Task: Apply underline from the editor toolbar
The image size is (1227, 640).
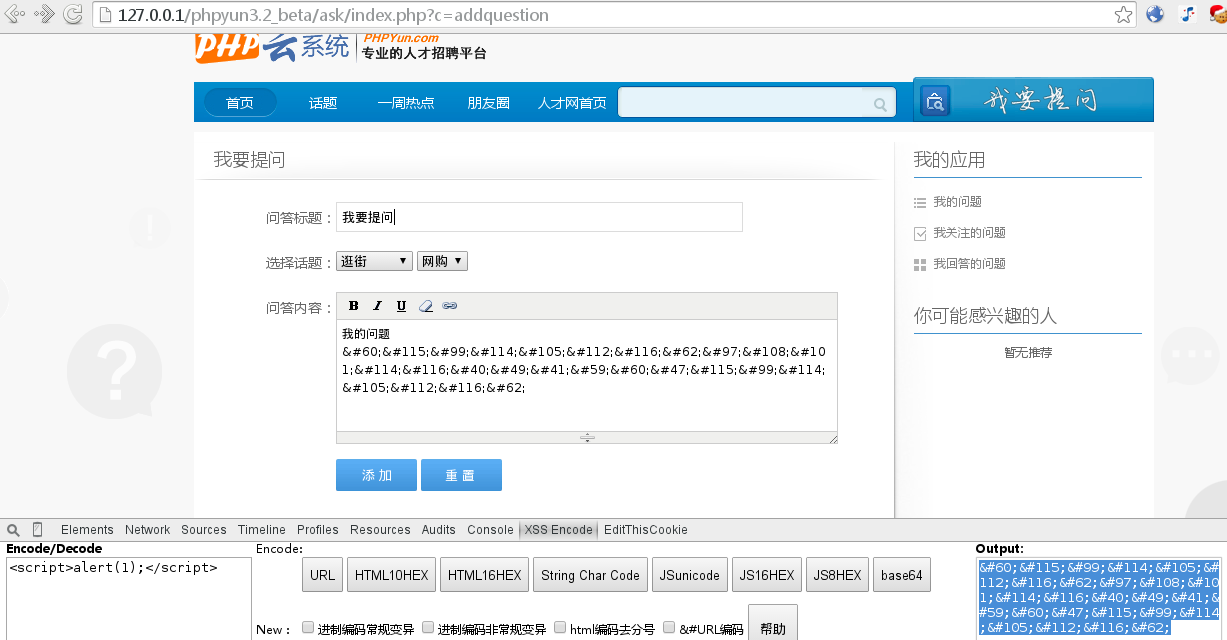Action: (401, 306)
